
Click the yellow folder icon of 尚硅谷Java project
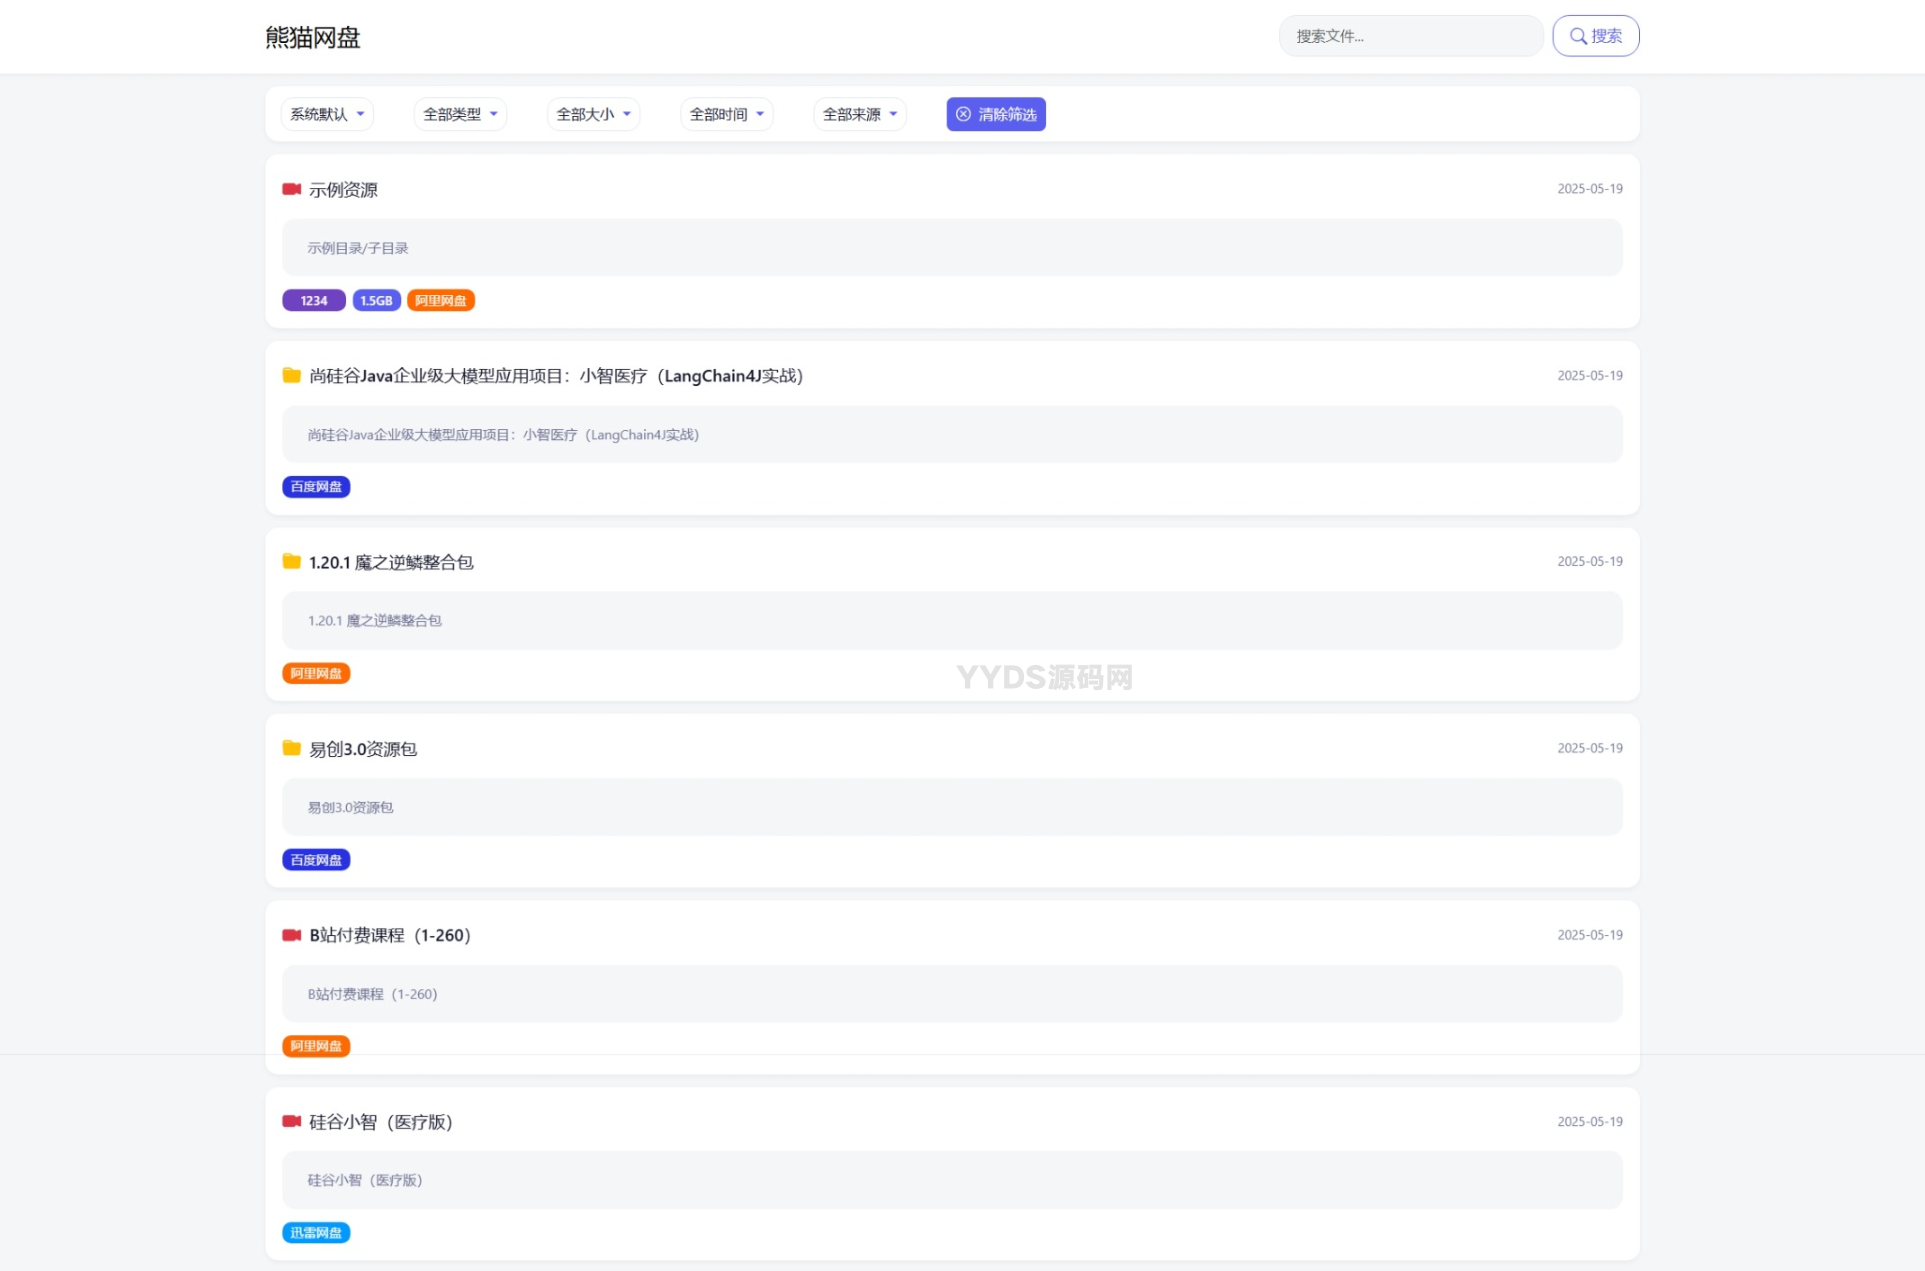[x=291, y=375]
